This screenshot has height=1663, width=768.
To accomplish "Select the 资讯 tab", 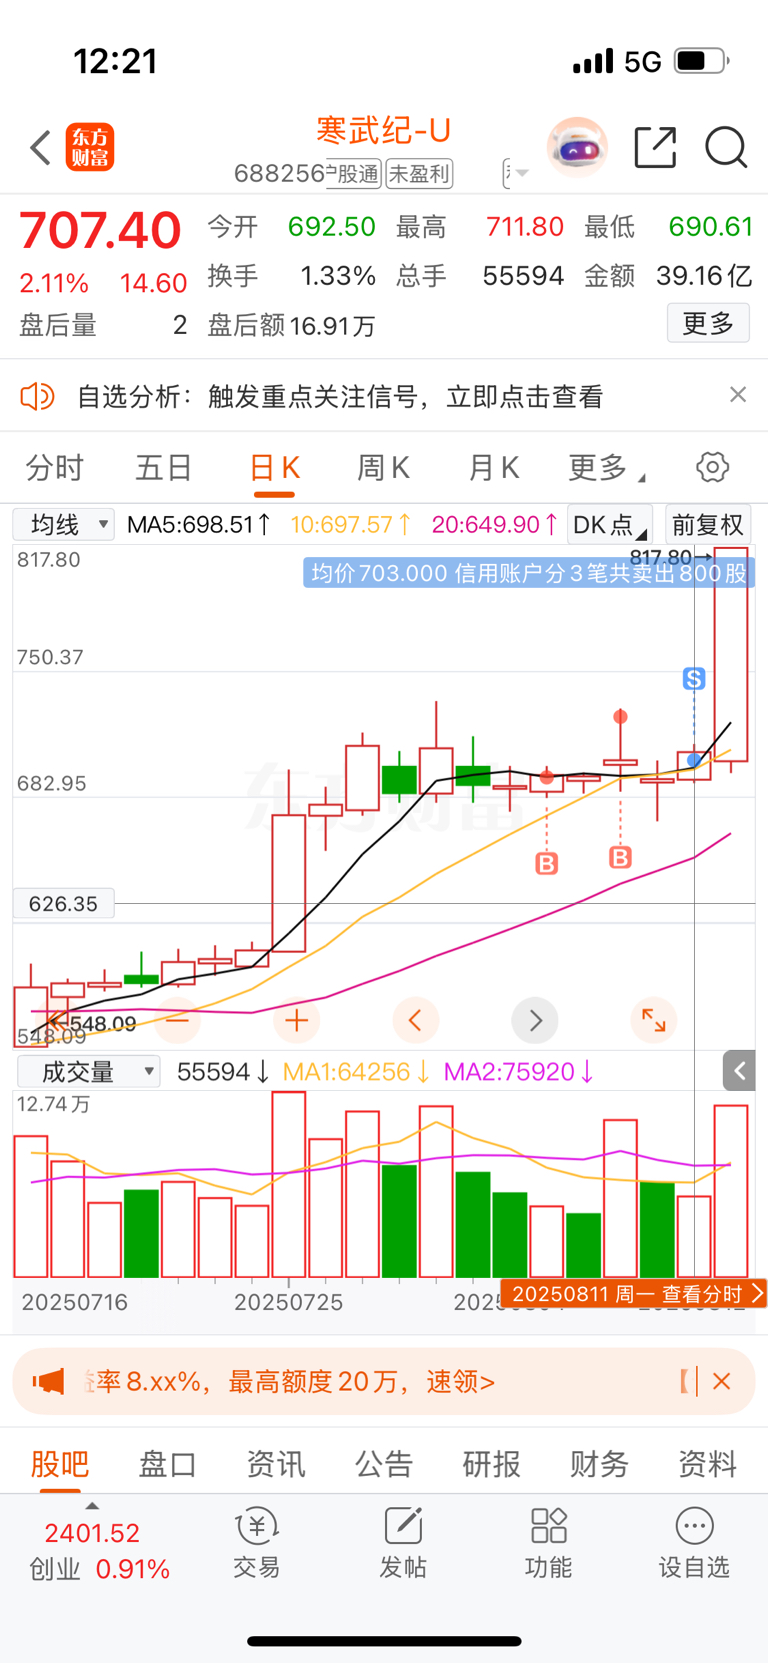I will 276,1463.
